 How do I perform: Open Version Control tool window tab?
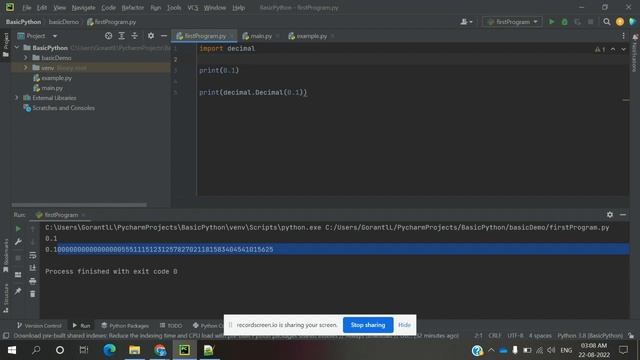click(x=39, y=325)
